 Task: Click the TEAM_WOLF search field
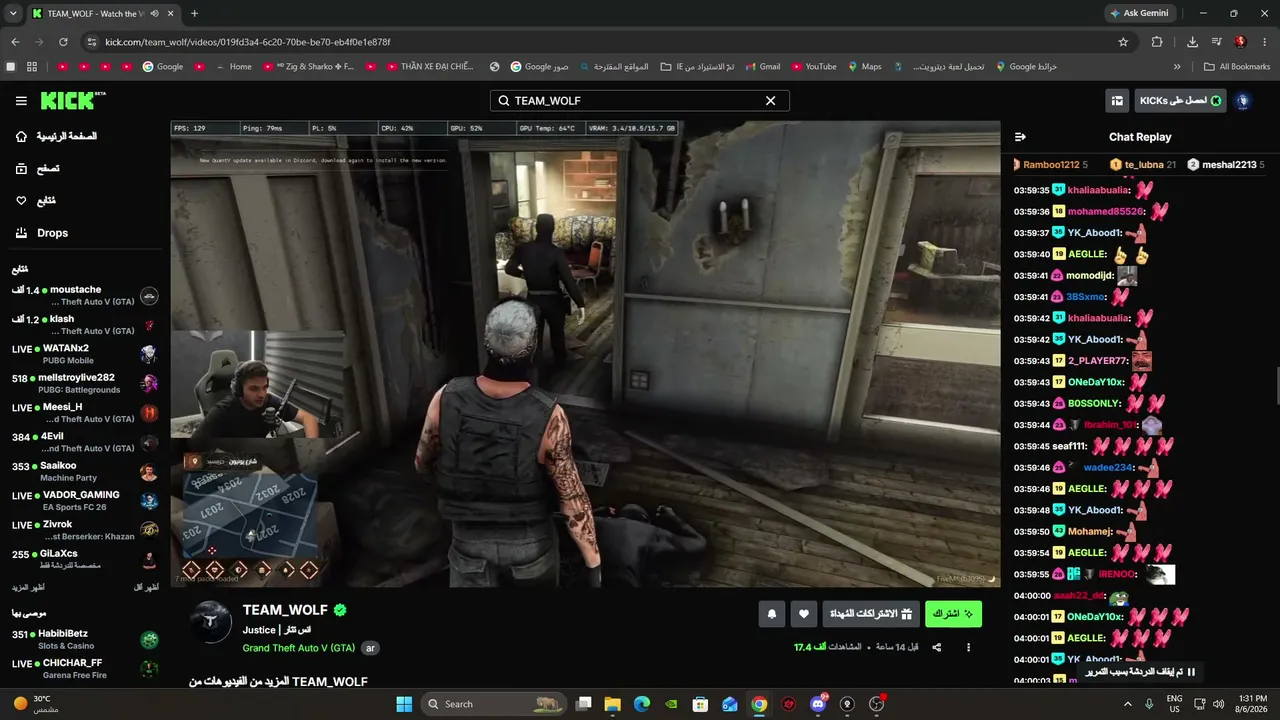pyautogui.click(x=640, y=101)
